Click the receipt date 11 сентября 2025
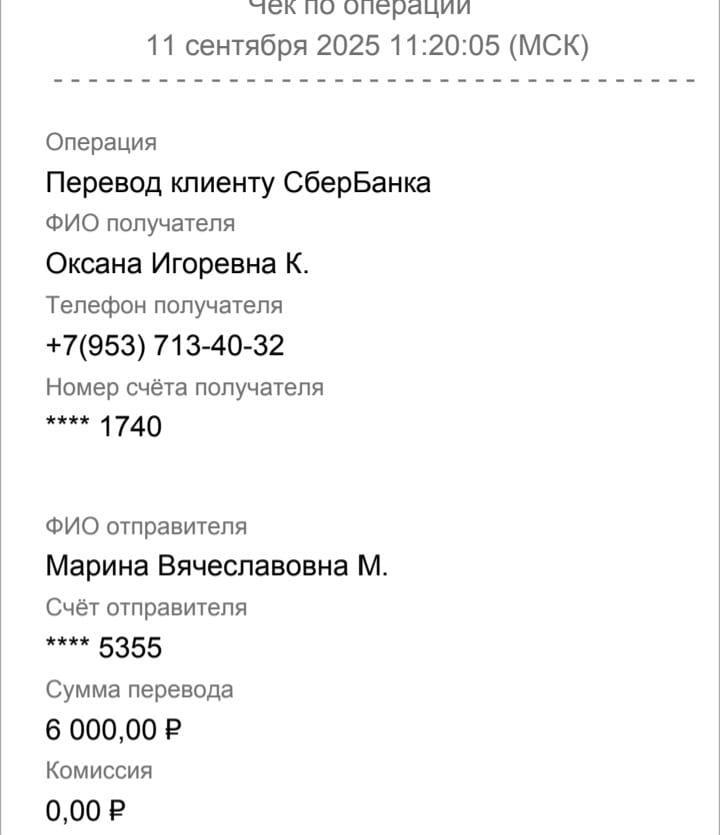720x835 pixels. [x=263, y=45]
